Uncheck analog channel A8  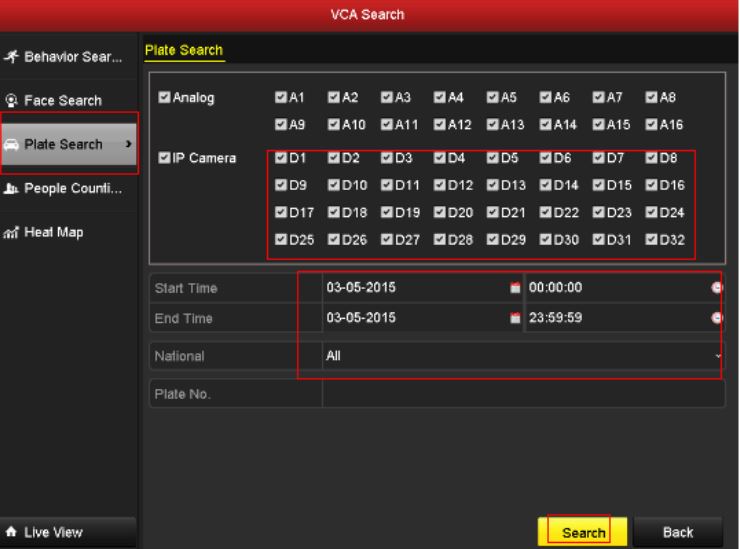click(651, 97)
